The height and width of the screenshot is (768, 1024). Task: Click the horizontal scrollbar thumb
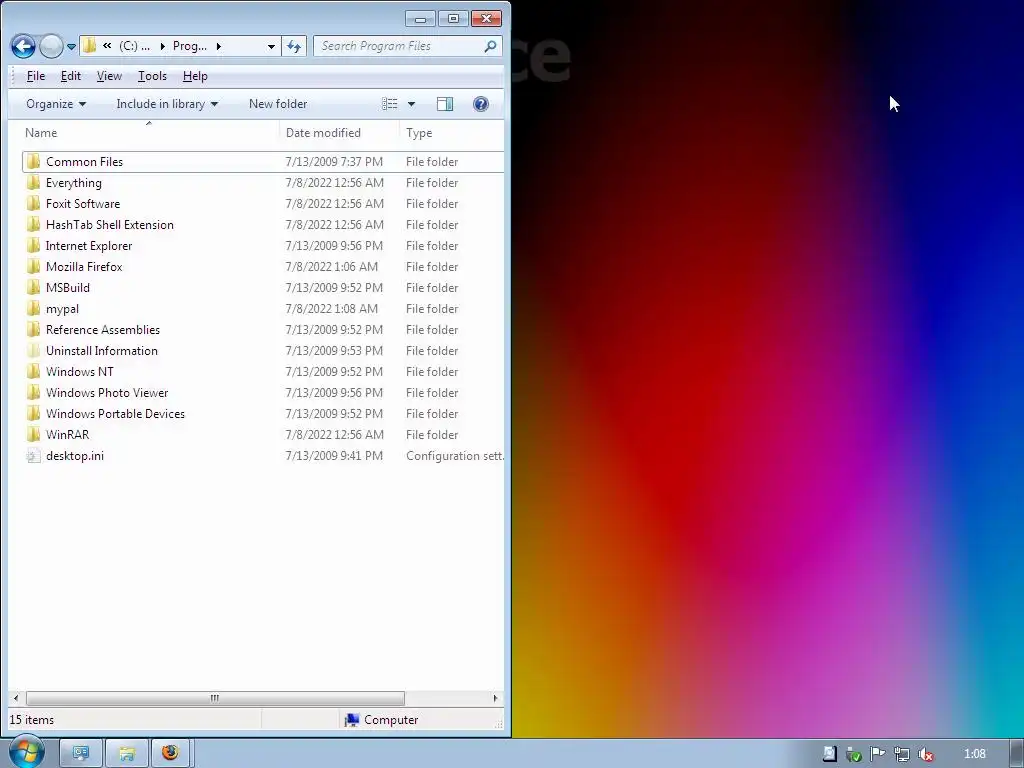coord(215,698)
